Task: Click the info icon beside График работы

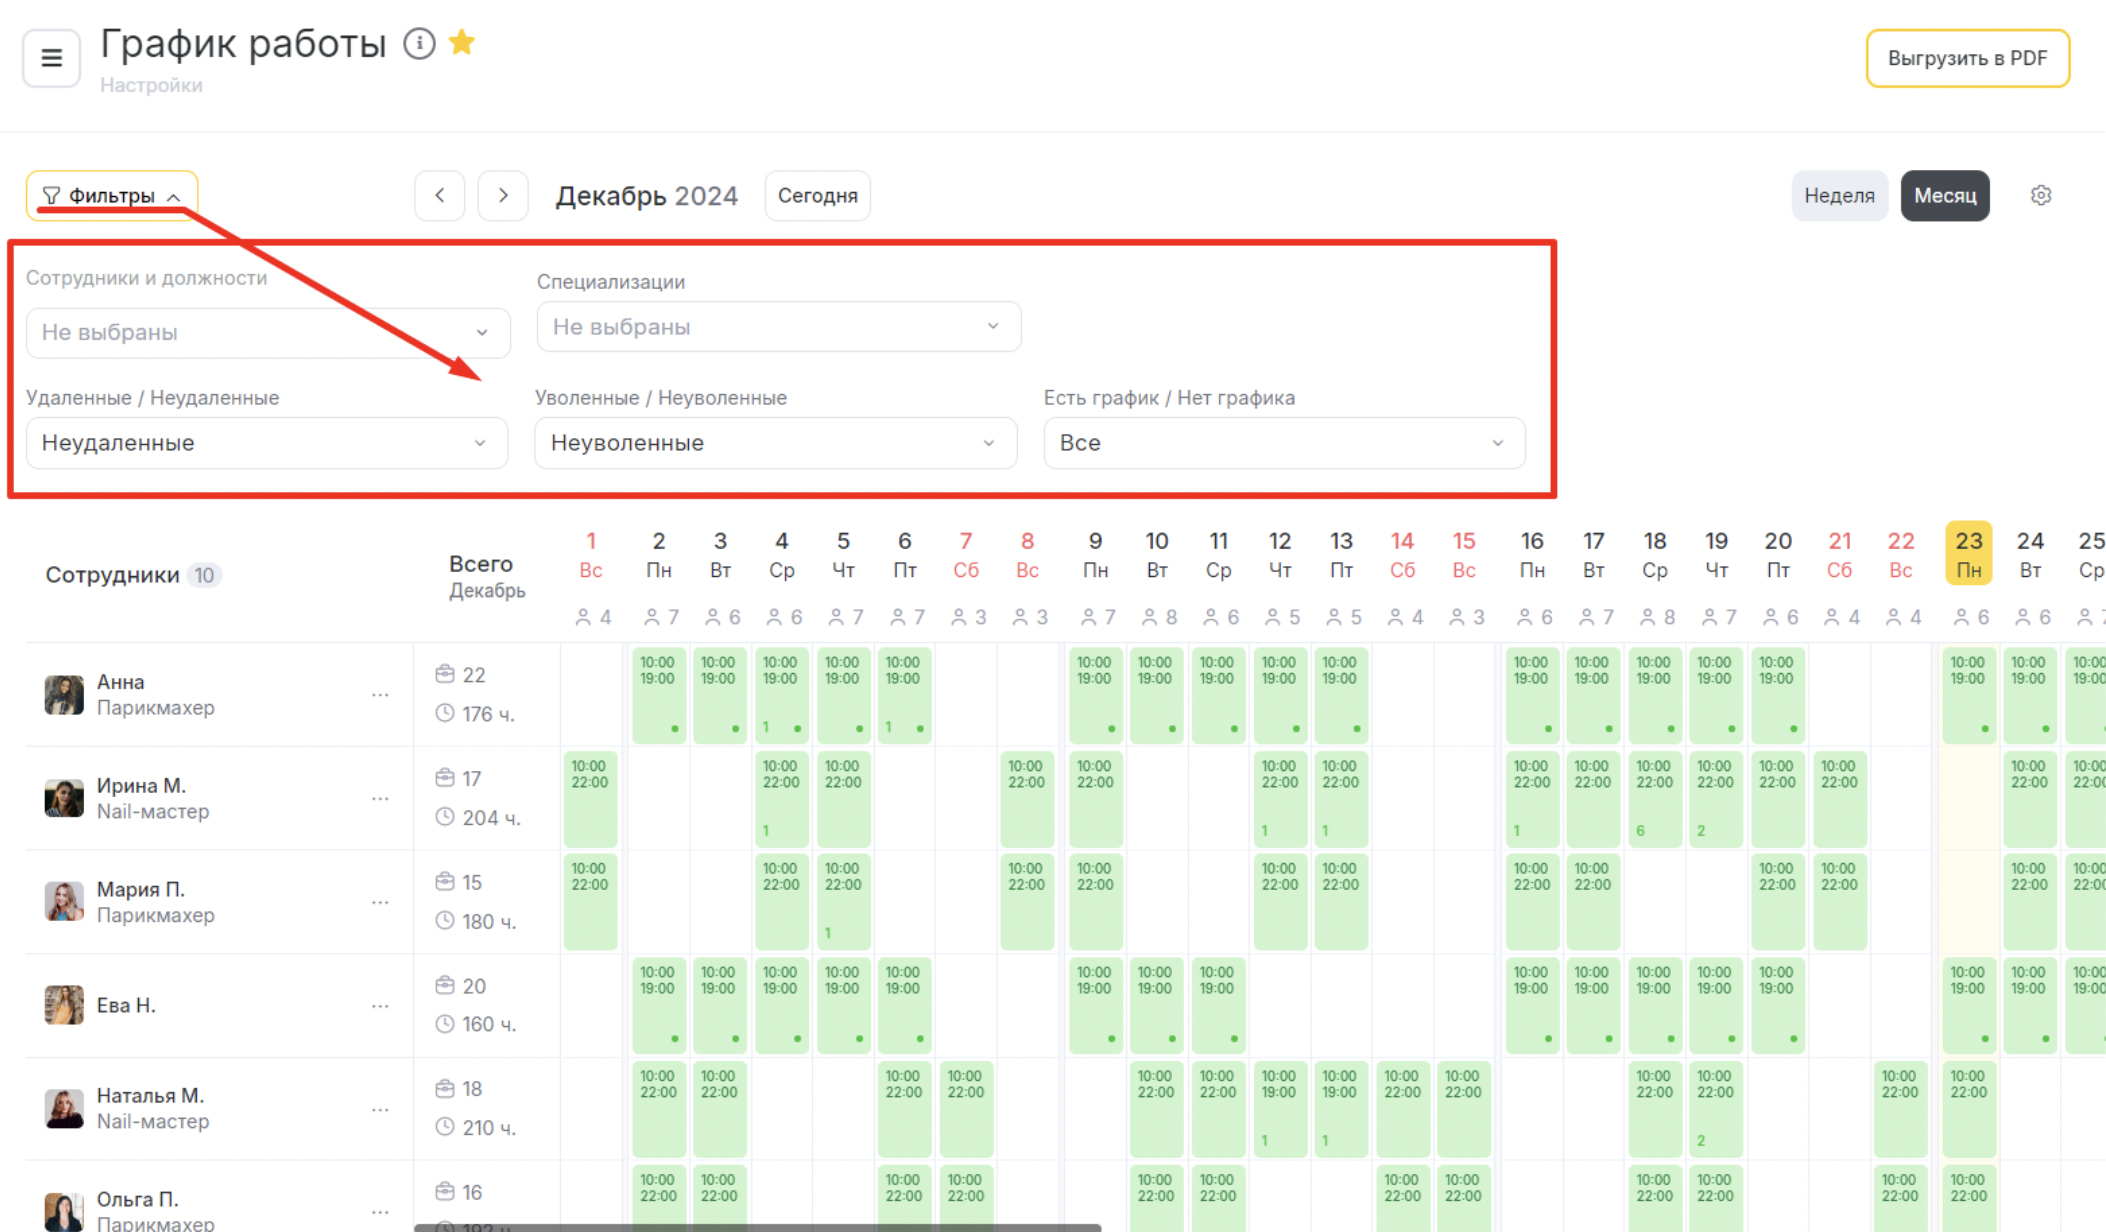Action: 419,44
